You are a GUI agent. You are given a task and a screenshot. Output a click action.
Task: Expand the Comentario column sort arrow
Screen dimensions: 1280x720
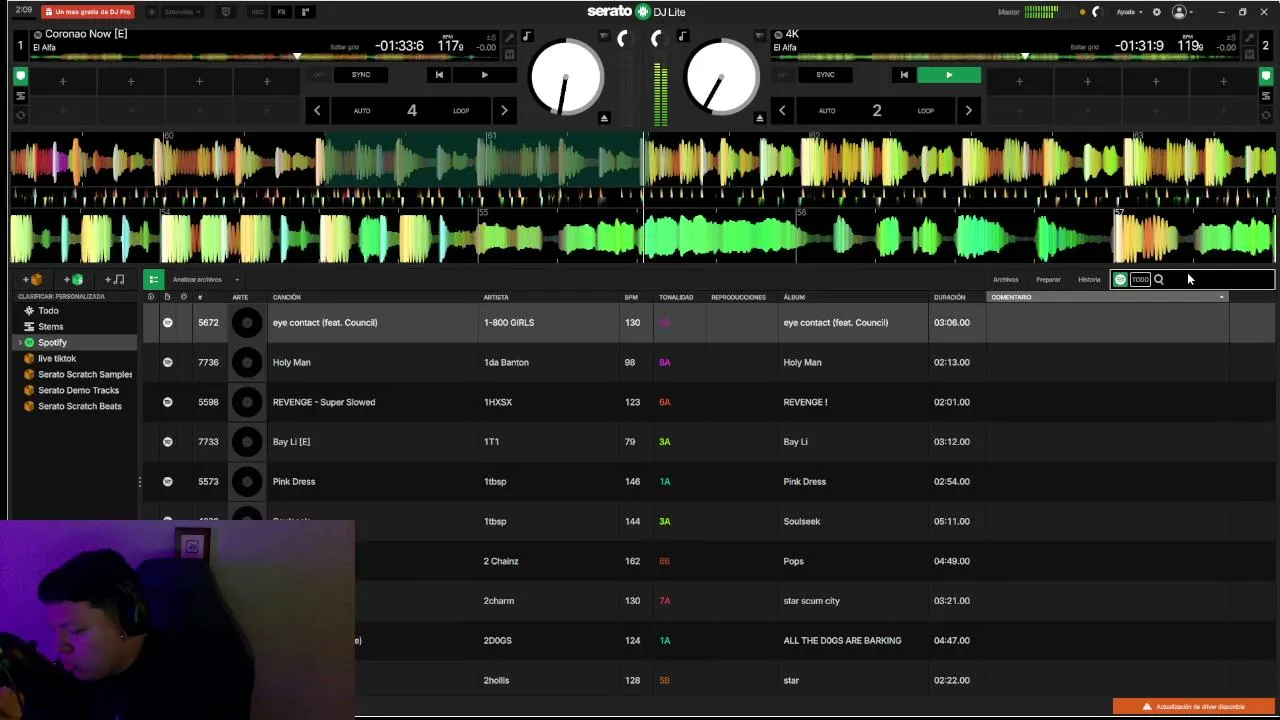1221,297
